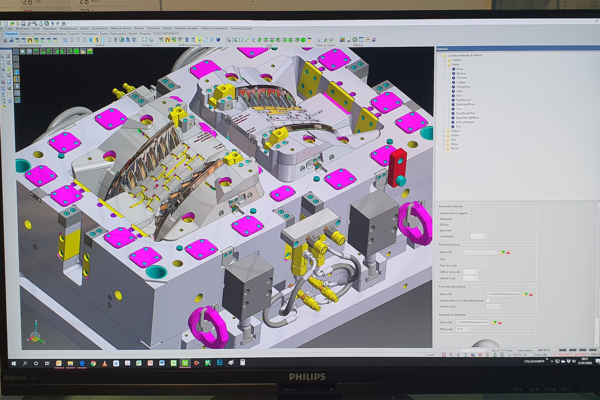Open the Operazioni menu

point(50,28)
